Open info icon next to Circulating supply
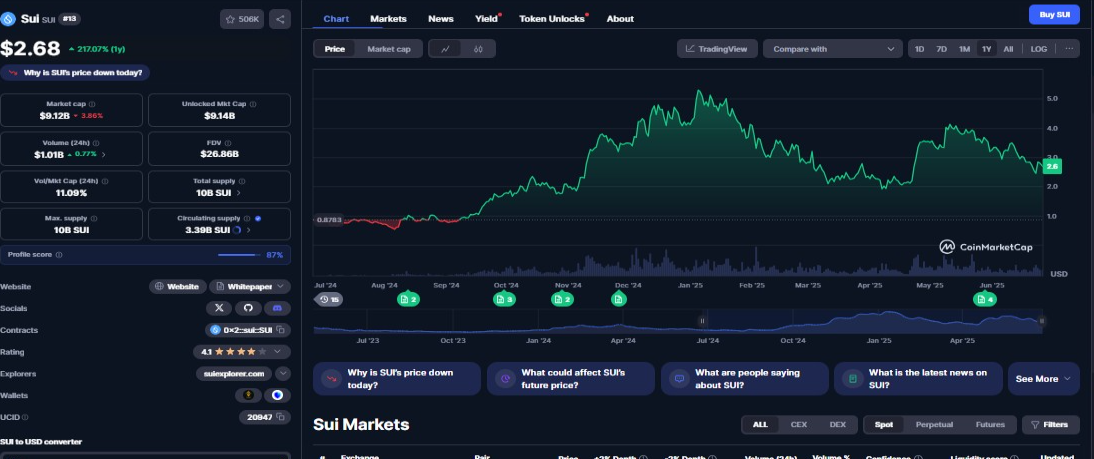The height and width of the screenshot is (459, 1094). [246, 218]
